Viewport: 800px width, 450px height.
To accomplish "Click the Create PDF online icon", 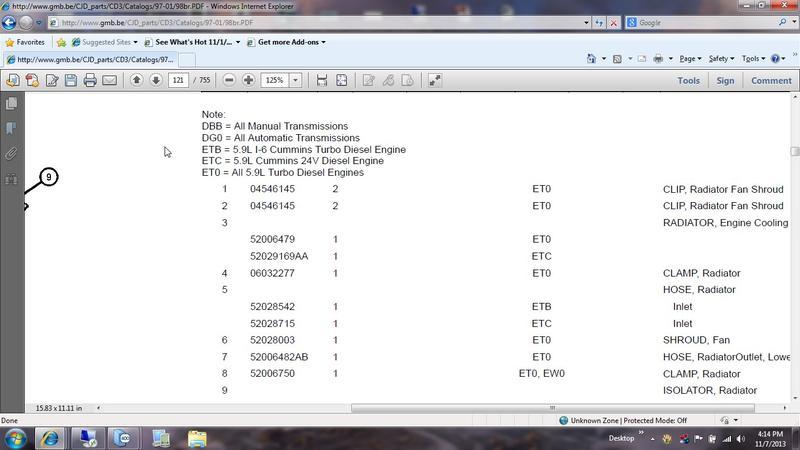I will click(32, 80).
